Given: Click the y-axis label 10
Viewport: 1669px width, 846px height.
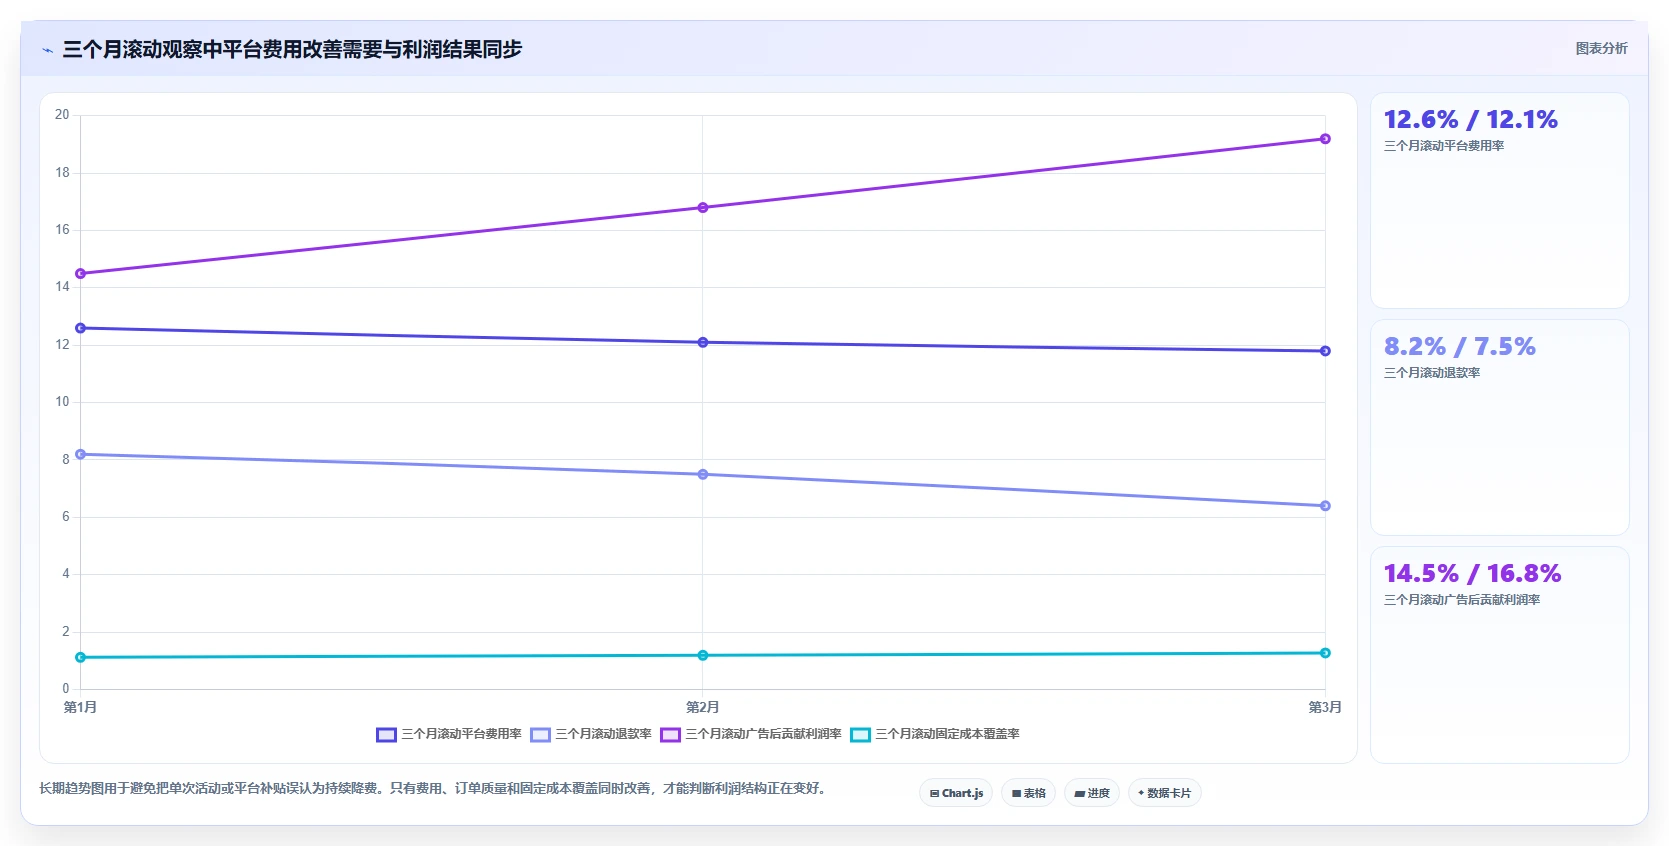Looking at the screenshot, I should [62, 402].
